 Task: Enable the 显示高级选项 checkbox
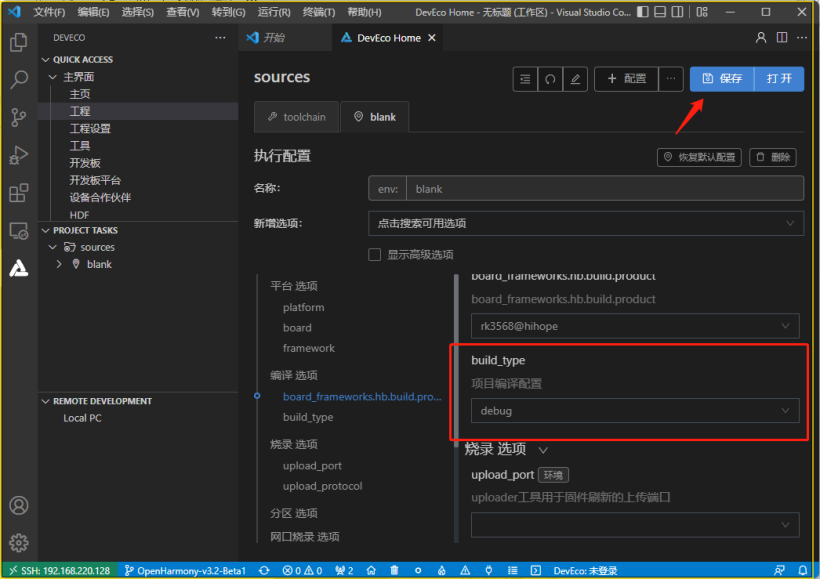pyautogui.click(x=375, y=255)
